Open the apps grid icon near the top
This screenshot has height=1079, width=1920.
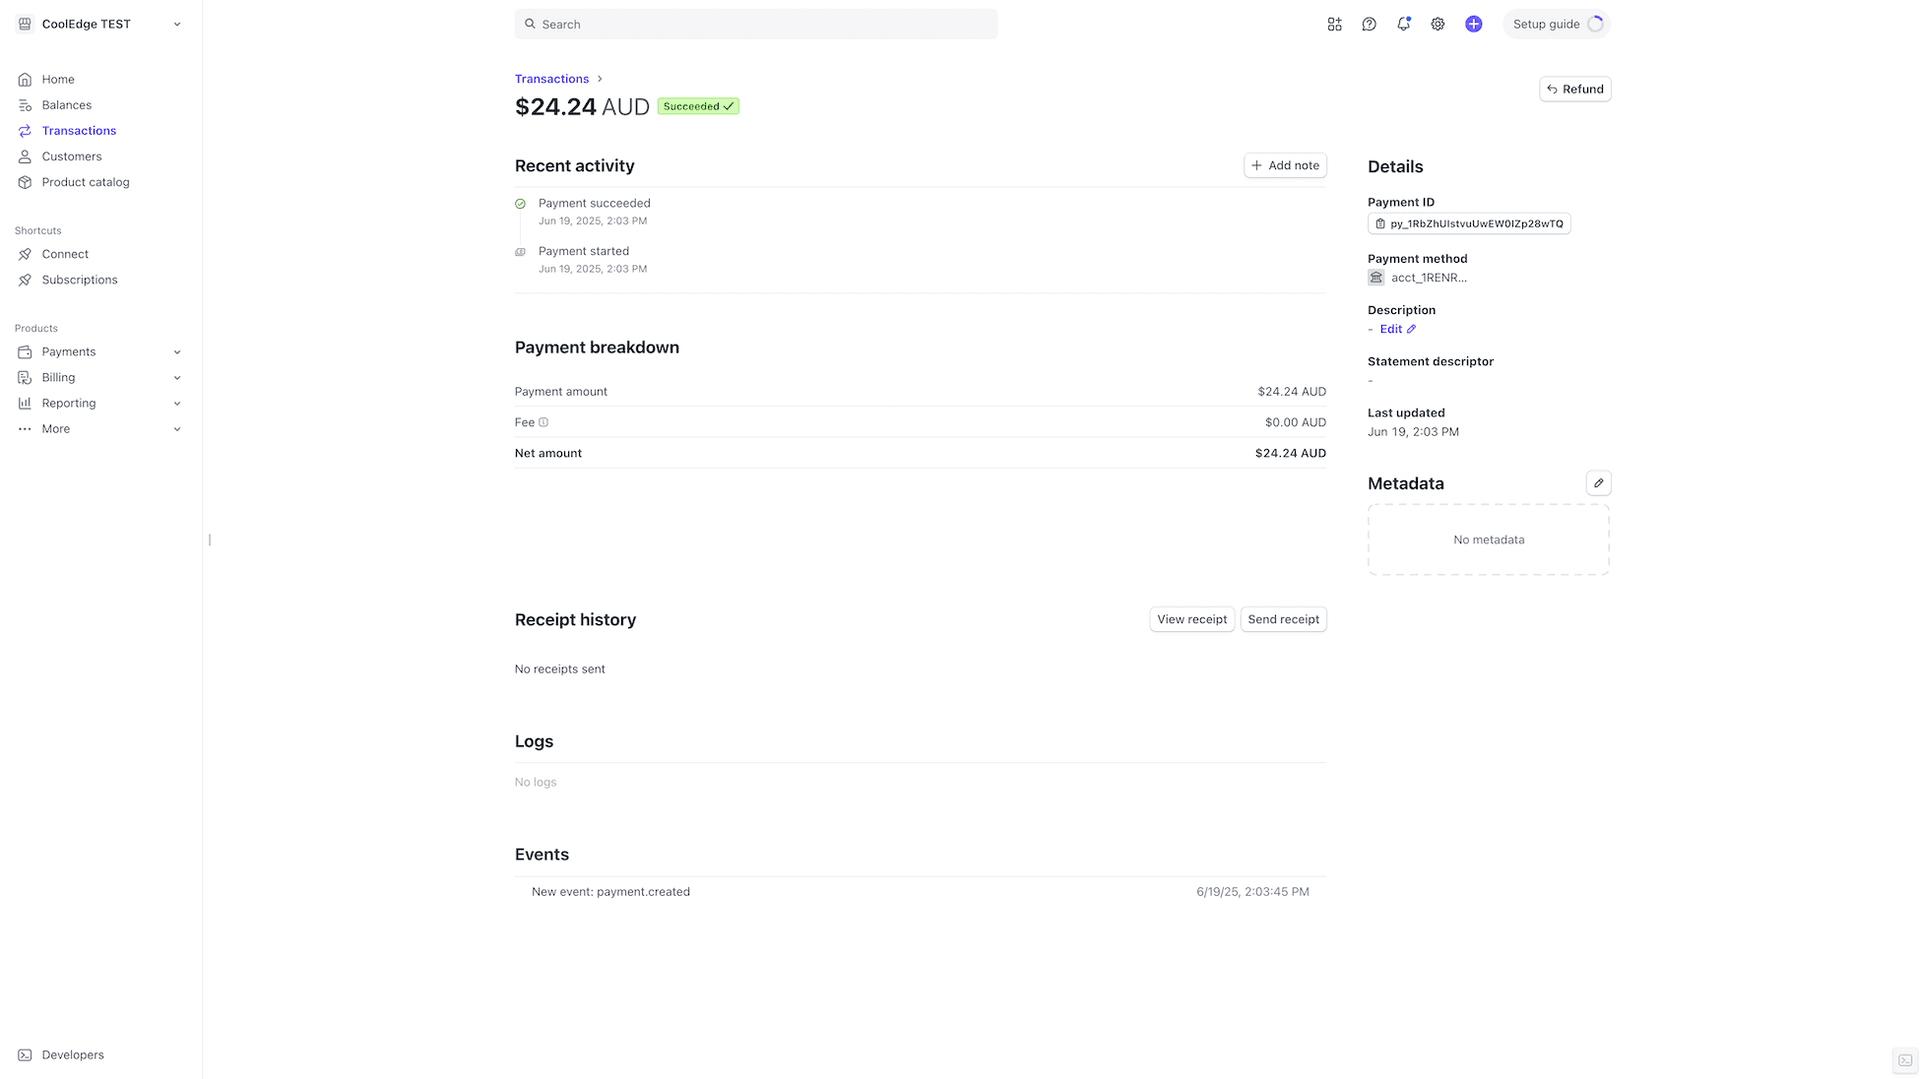(1334, 23)
